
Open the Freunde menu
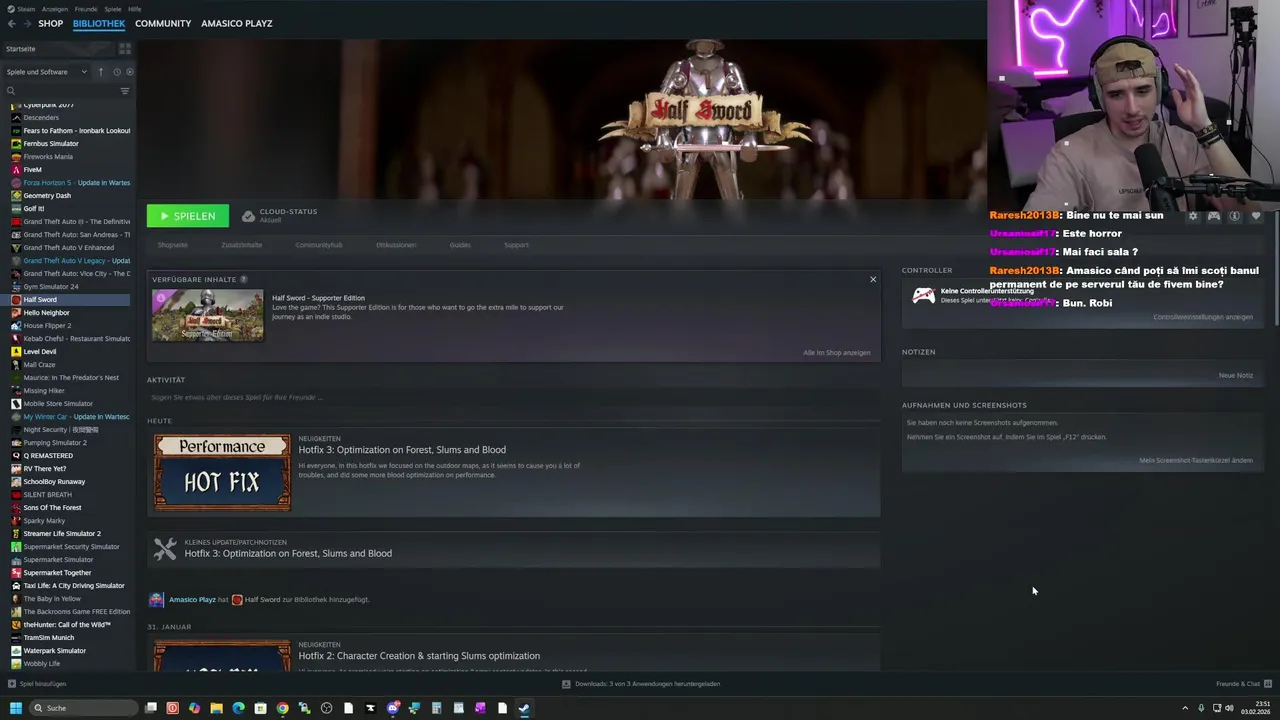86,9
